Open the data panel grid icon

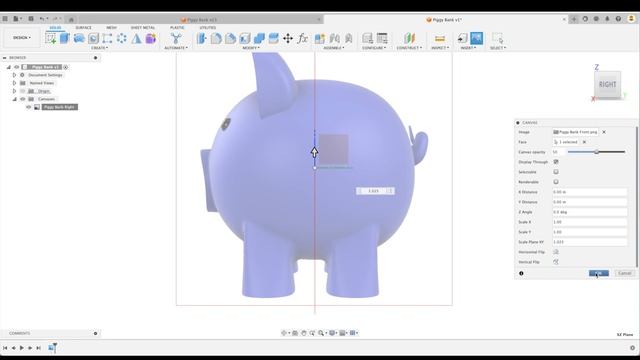pyautogui.click(x=5, y=19)
